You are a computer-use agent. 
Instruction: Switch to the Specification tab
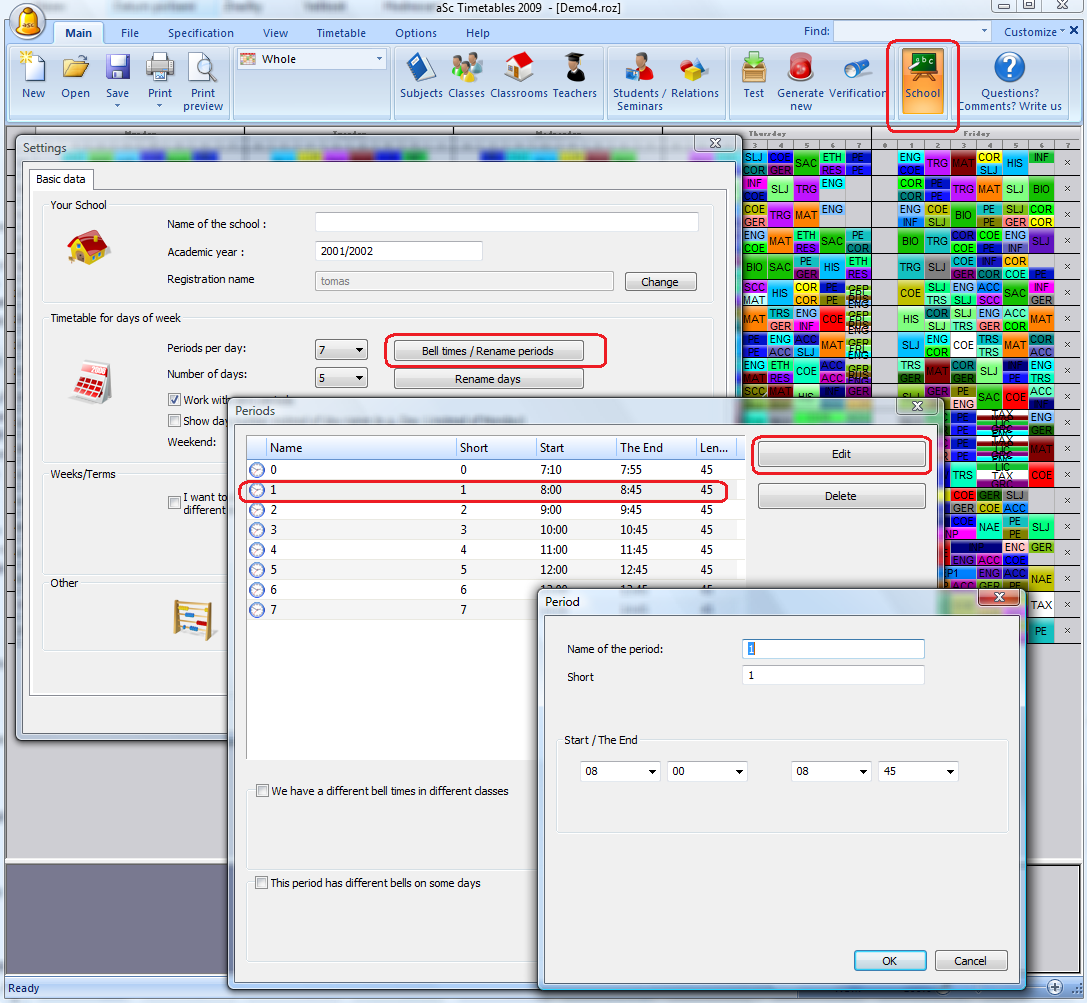pyautogui.click(x=200, y=33)
